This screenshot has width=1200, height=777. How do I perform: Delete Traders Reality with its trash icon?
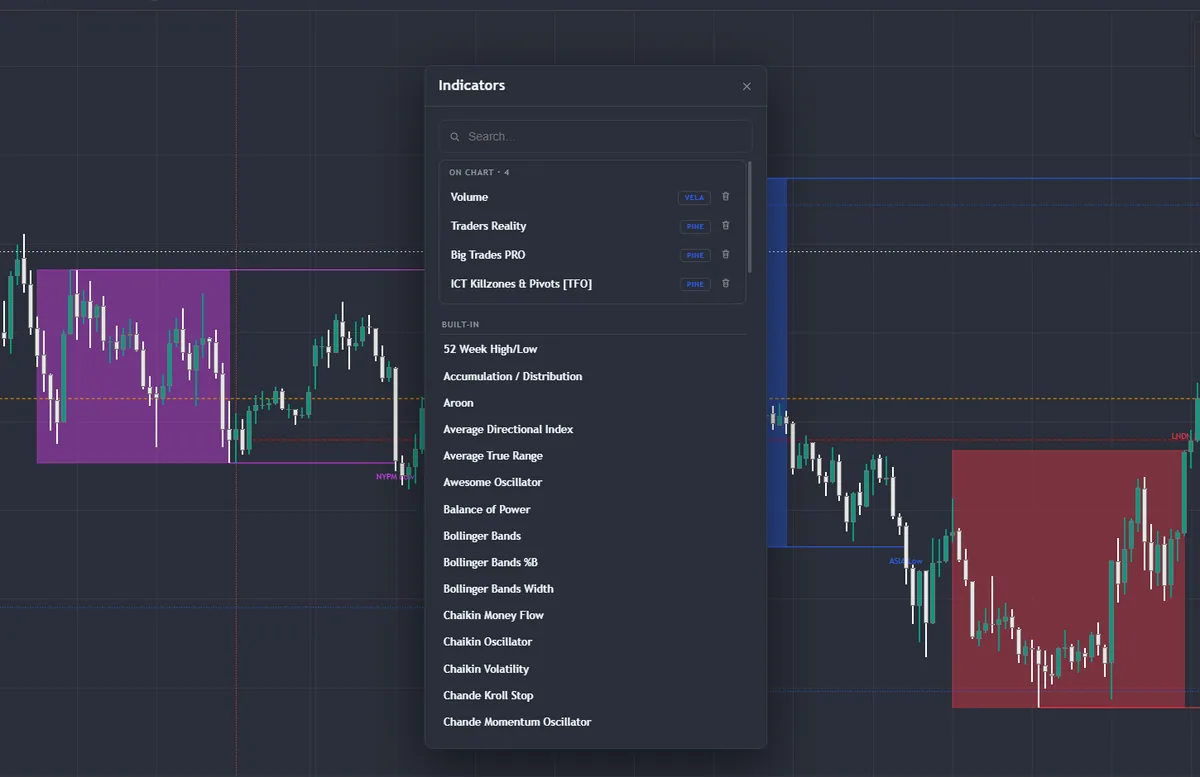coord(726,226)
